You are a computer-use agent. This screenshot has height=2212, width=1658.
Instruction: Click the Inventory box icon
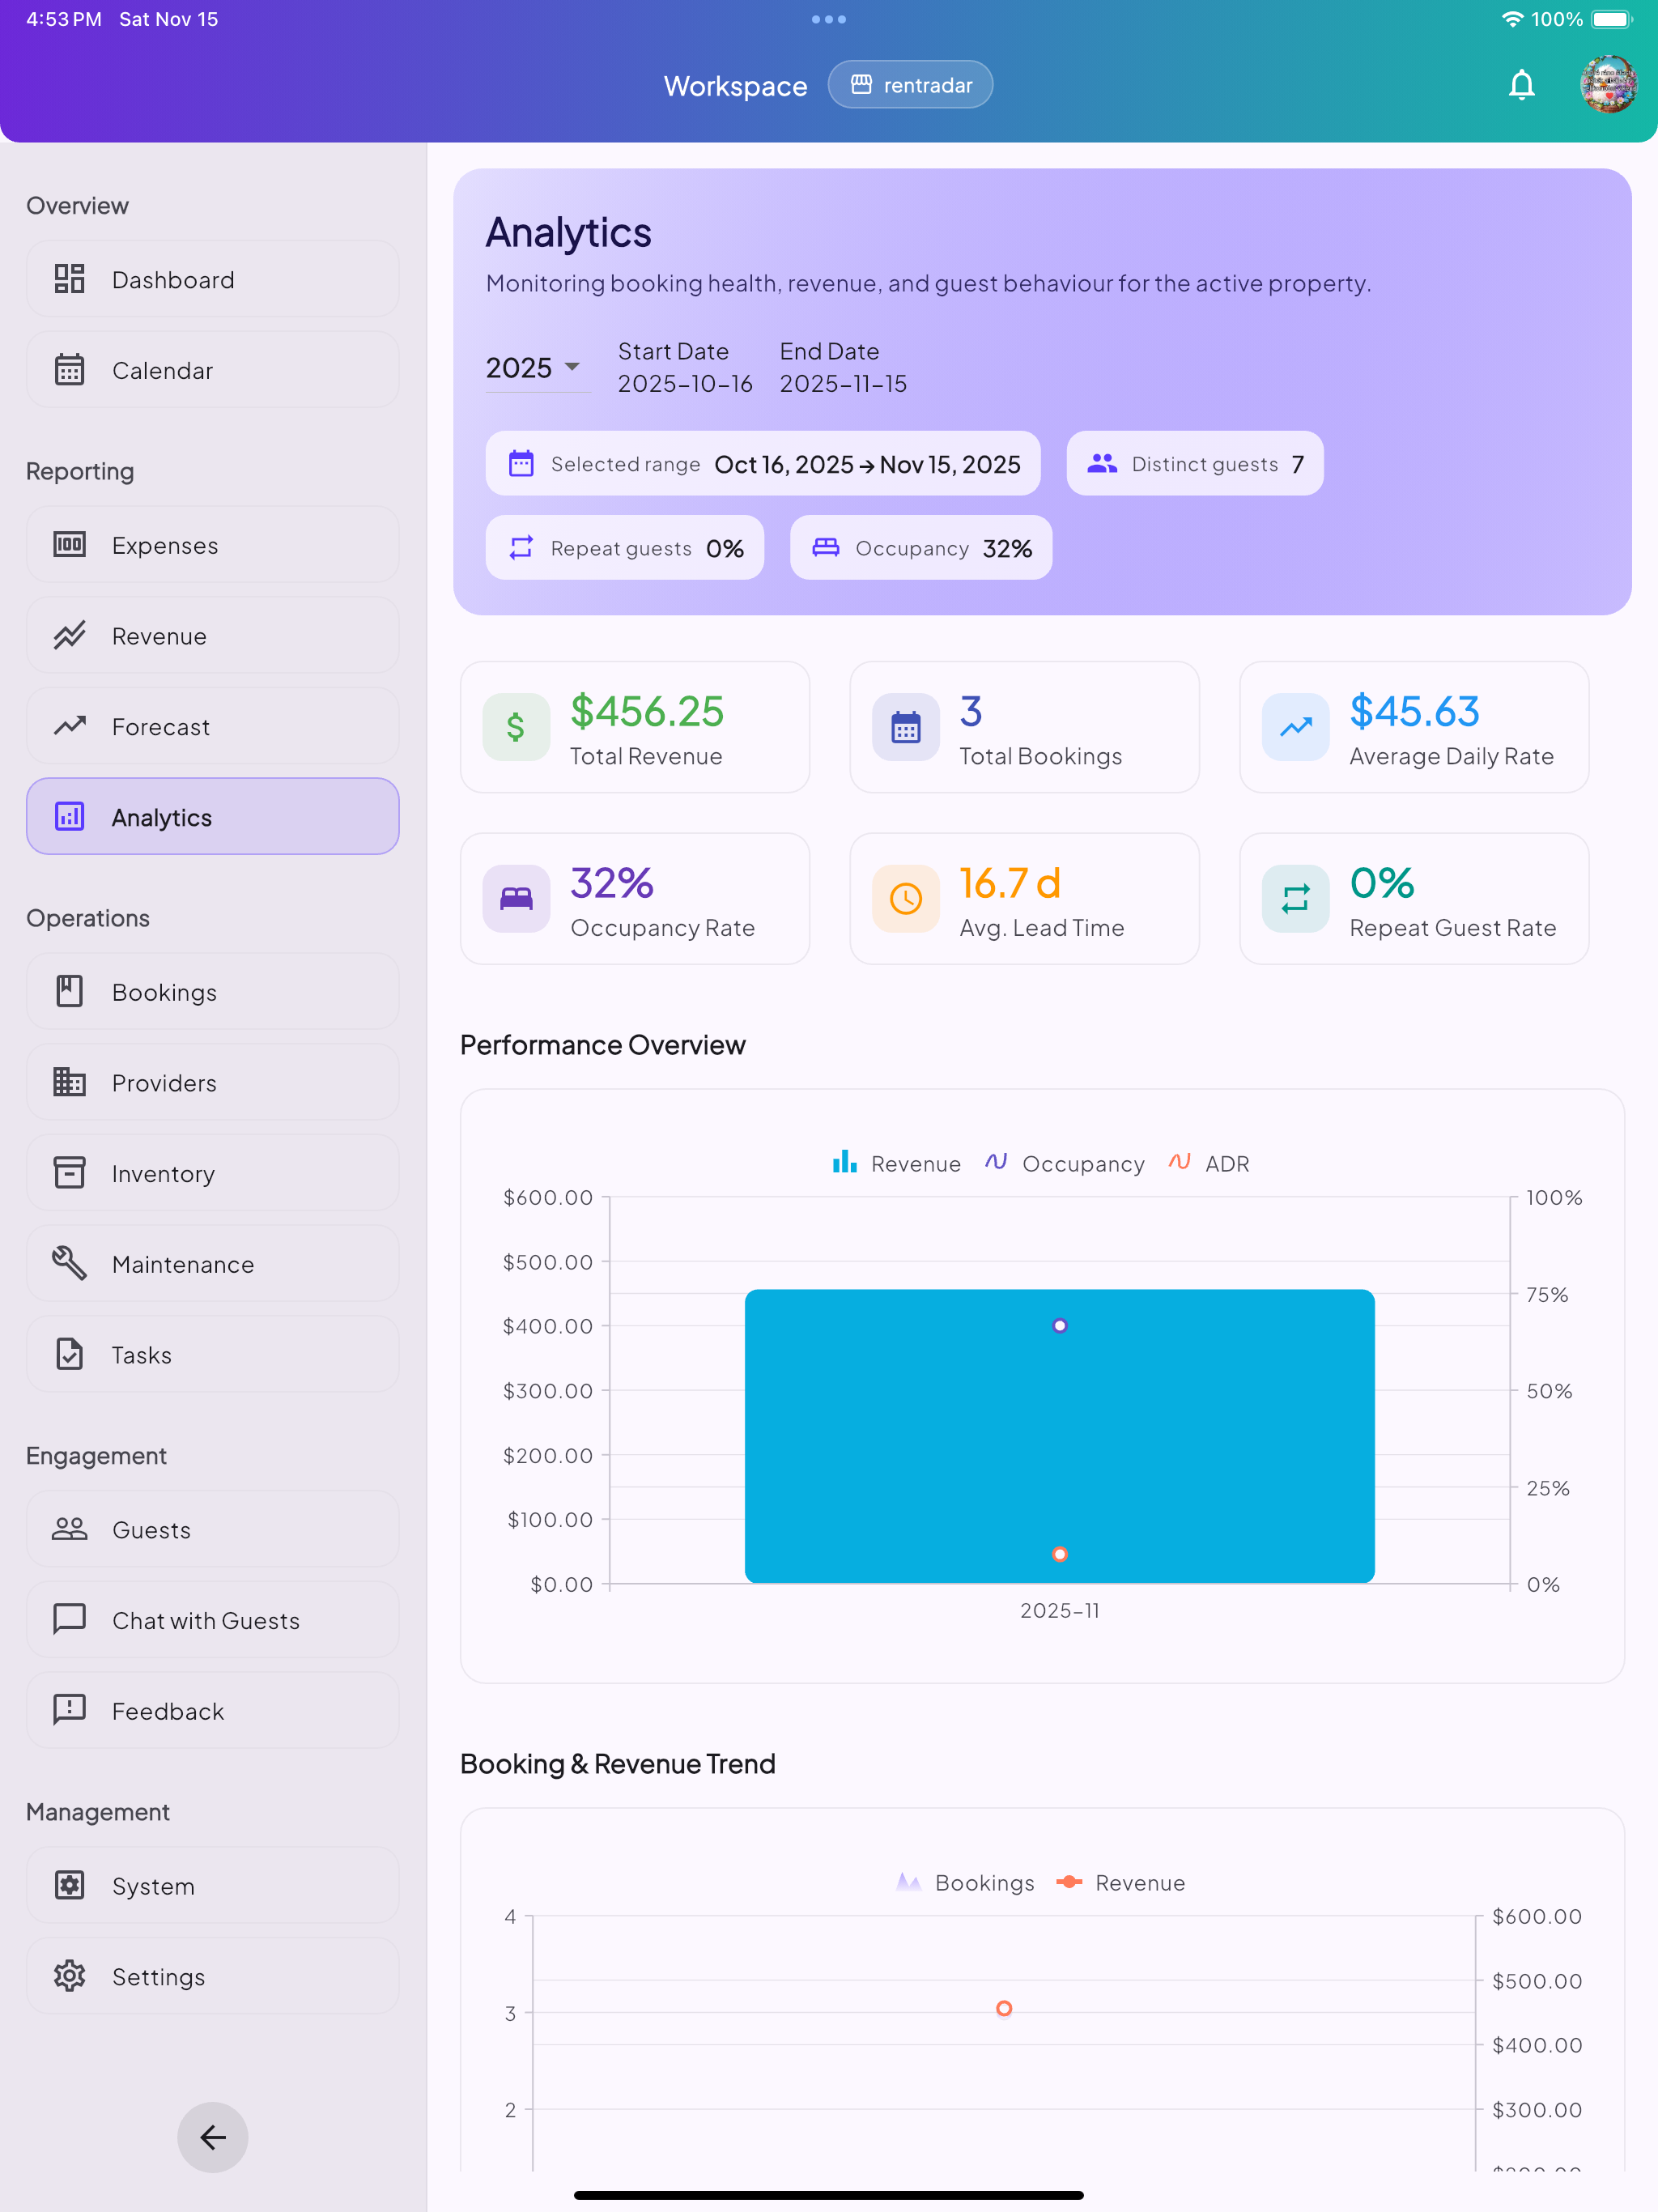69,1173
